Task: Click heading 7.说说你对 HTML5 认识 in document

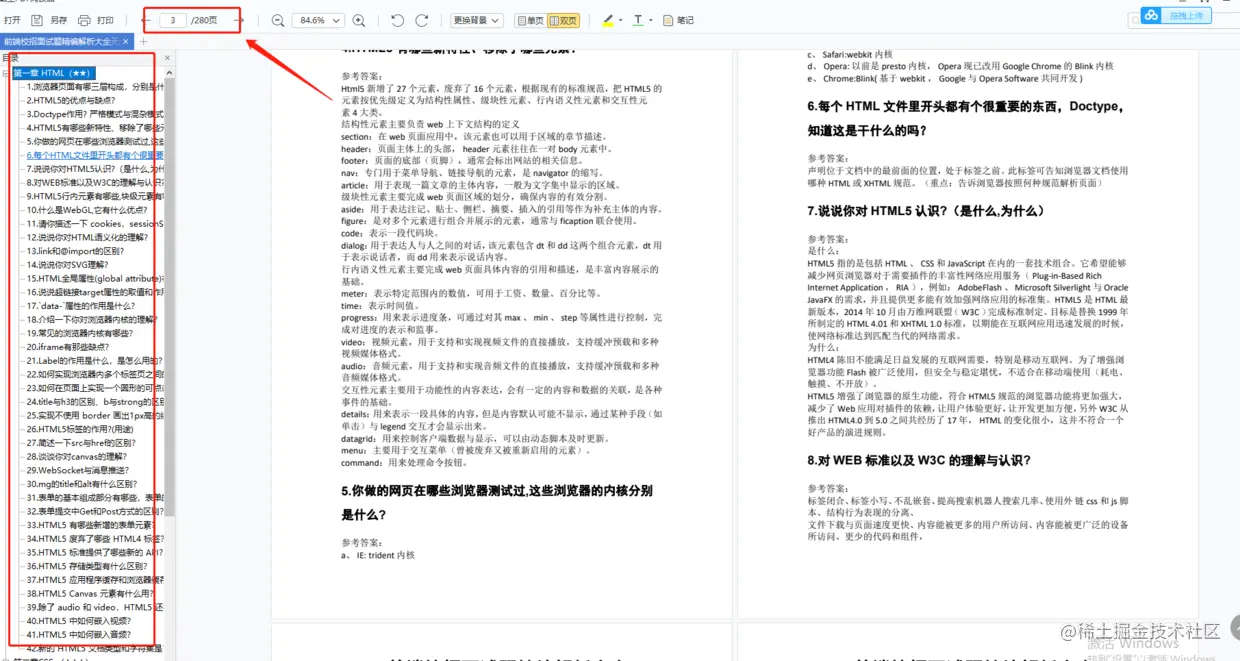Action: point(926,211)
